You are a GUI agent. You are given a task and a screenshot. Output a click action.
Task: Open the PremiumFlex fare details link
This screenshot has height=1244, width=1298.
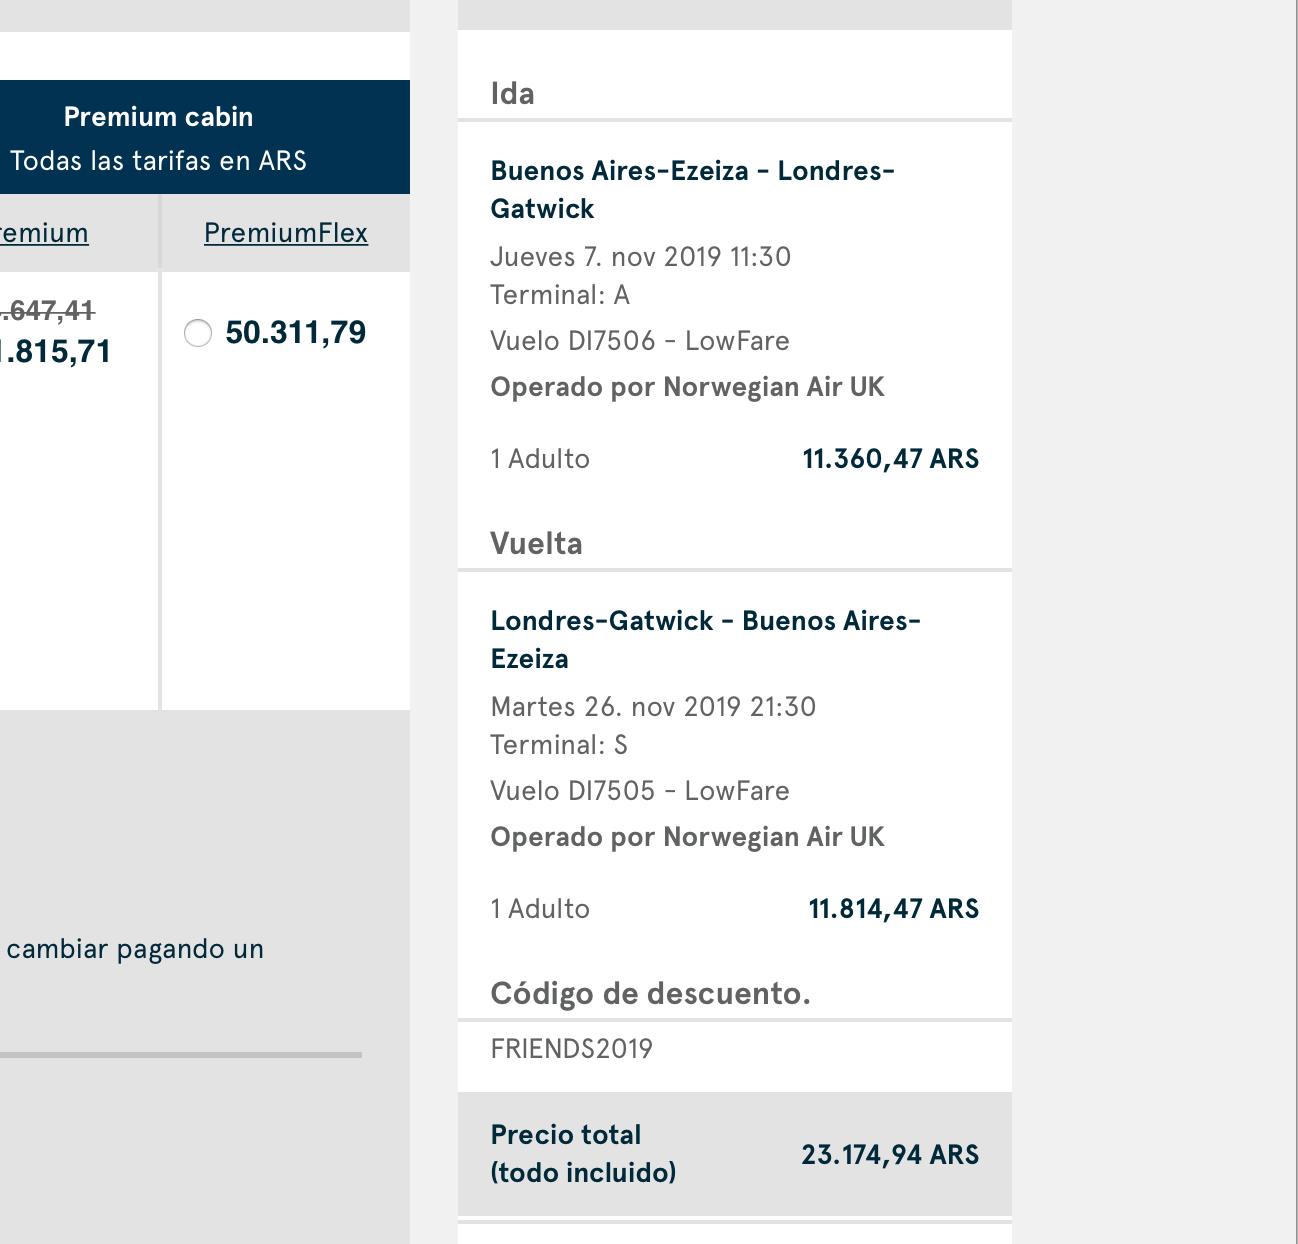click(x=286, y=233)
